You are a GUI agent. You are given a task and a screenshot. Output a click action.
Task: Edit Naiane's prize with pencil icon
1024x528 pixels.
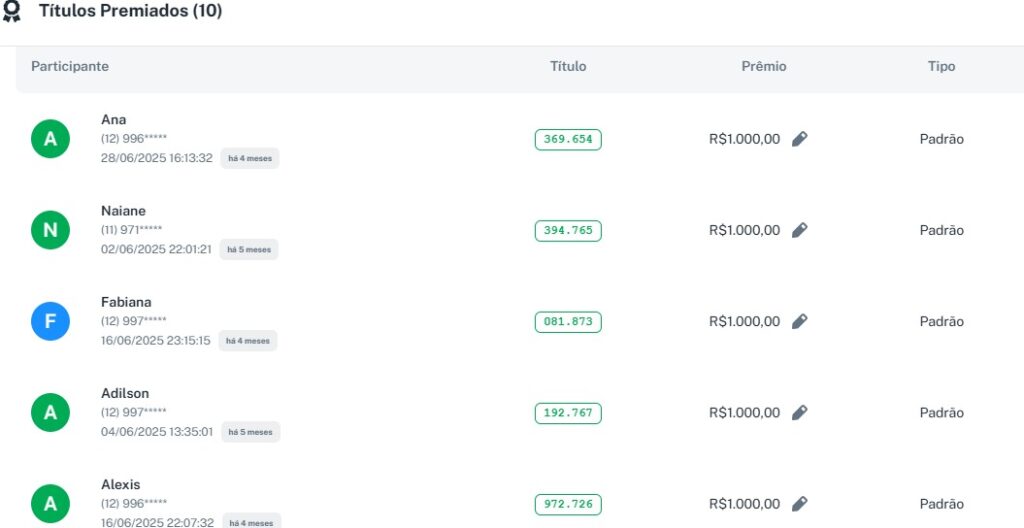pyautogui.click(x=799, y=230)
